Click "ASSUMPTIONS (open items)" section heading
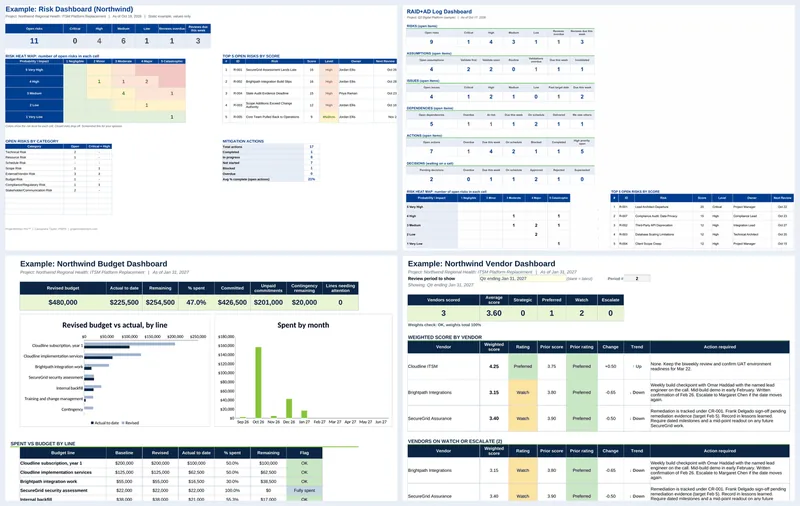Image resolution: width=800 pixels, height=506 pixels. pos(429,53)
